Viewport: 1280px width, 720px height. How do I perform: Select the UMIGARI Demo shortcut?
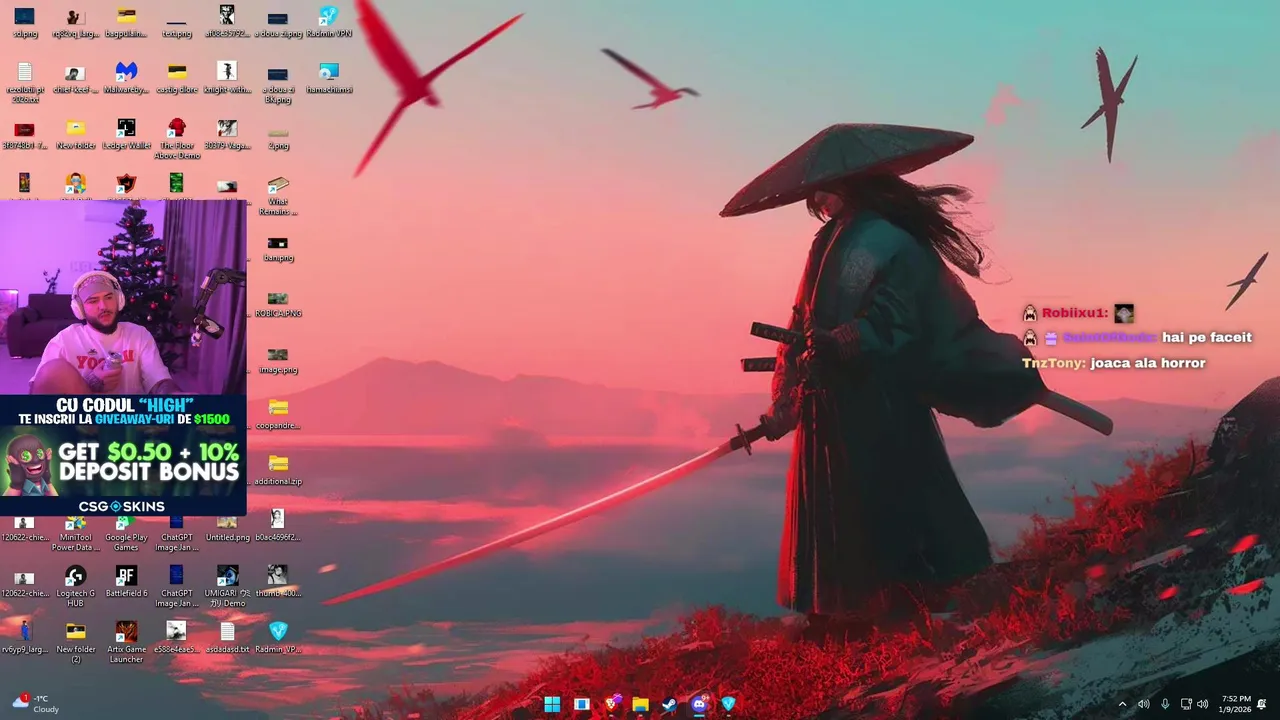(x=227, y=586)
